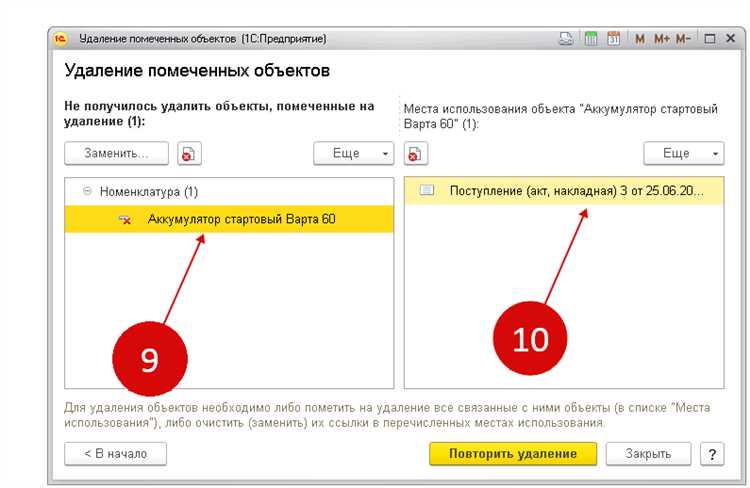Click the M+ memory add button
This screenshot has height=488, width=750.
662,39
